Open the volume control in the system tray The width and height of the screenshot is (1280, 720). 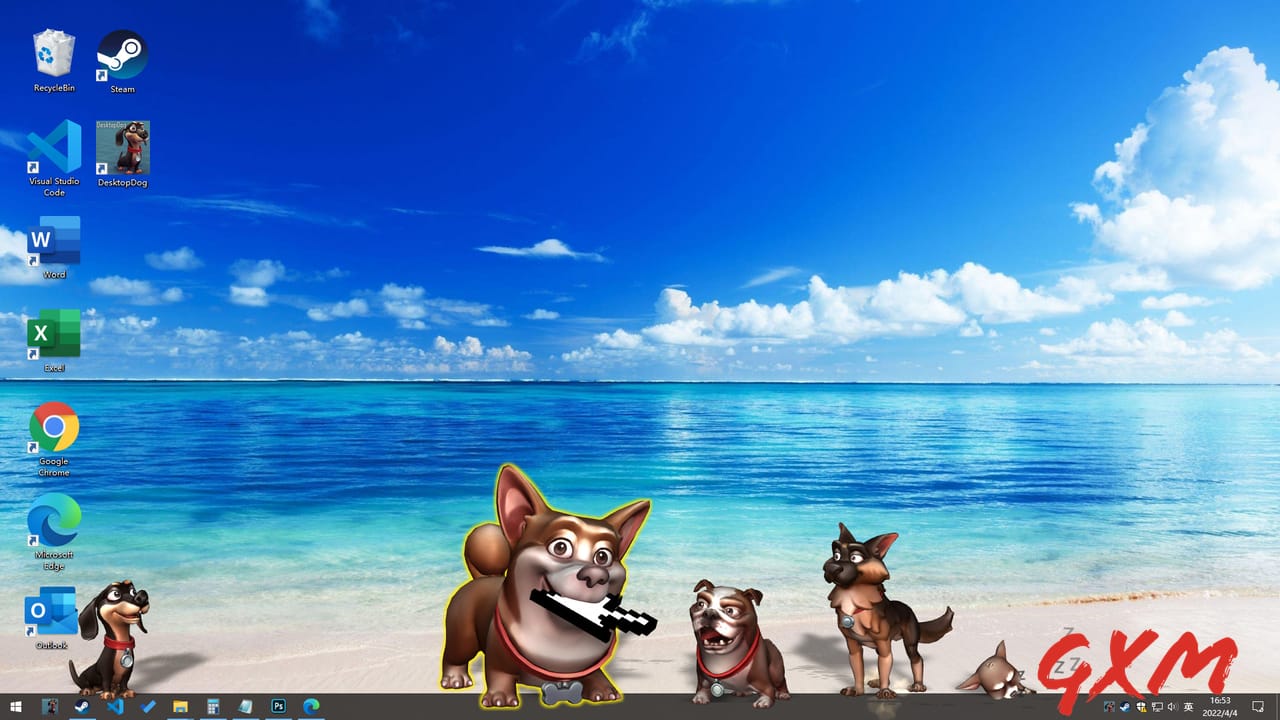(x=1174, y=708)
